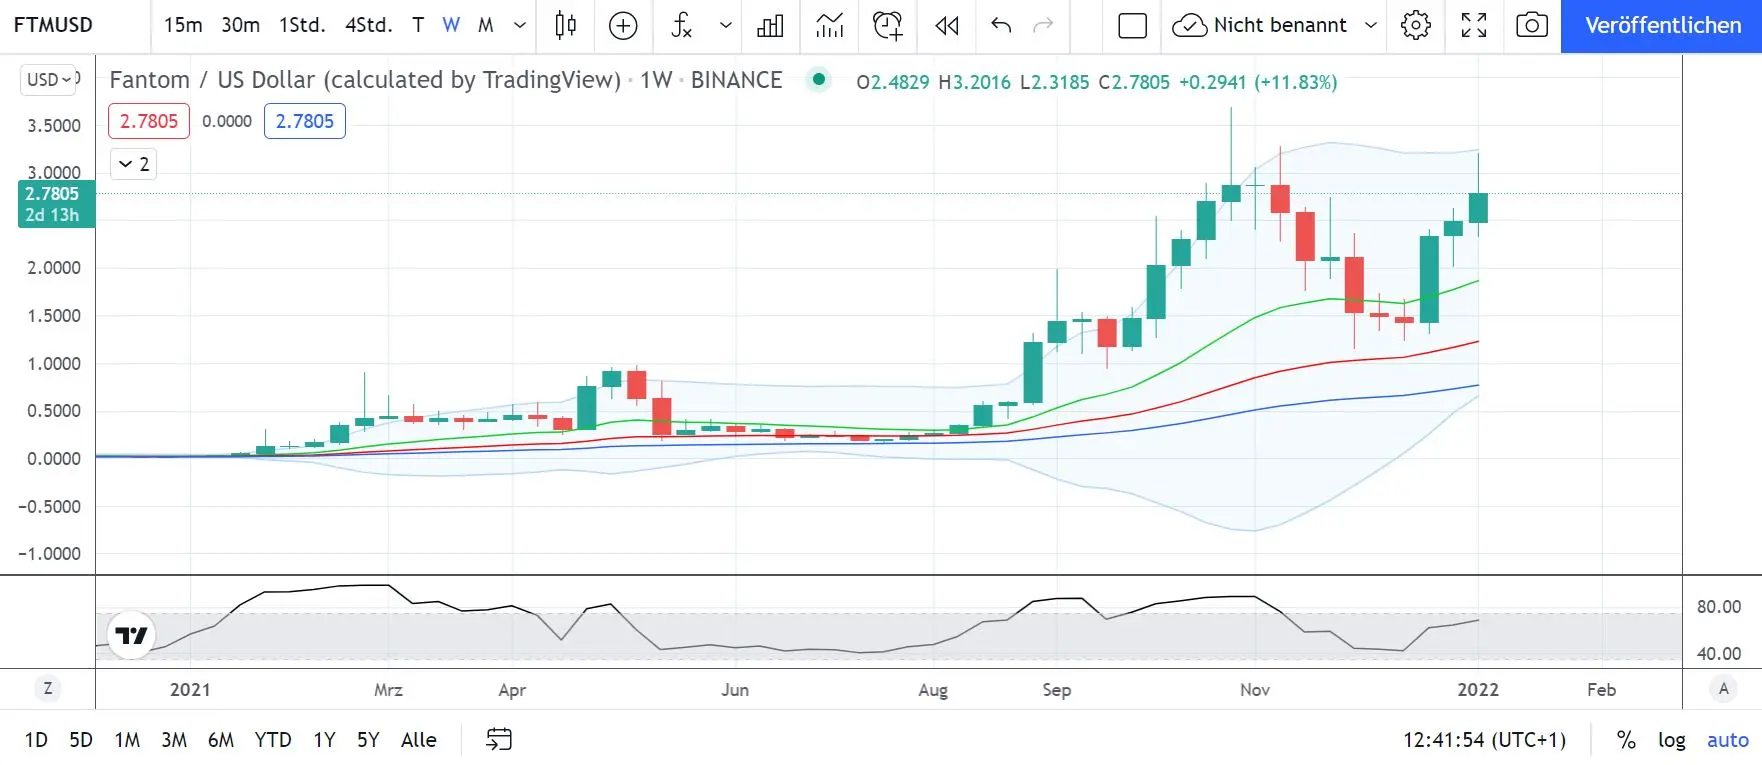Open the USD currency dropdown

tap(49, 79)
